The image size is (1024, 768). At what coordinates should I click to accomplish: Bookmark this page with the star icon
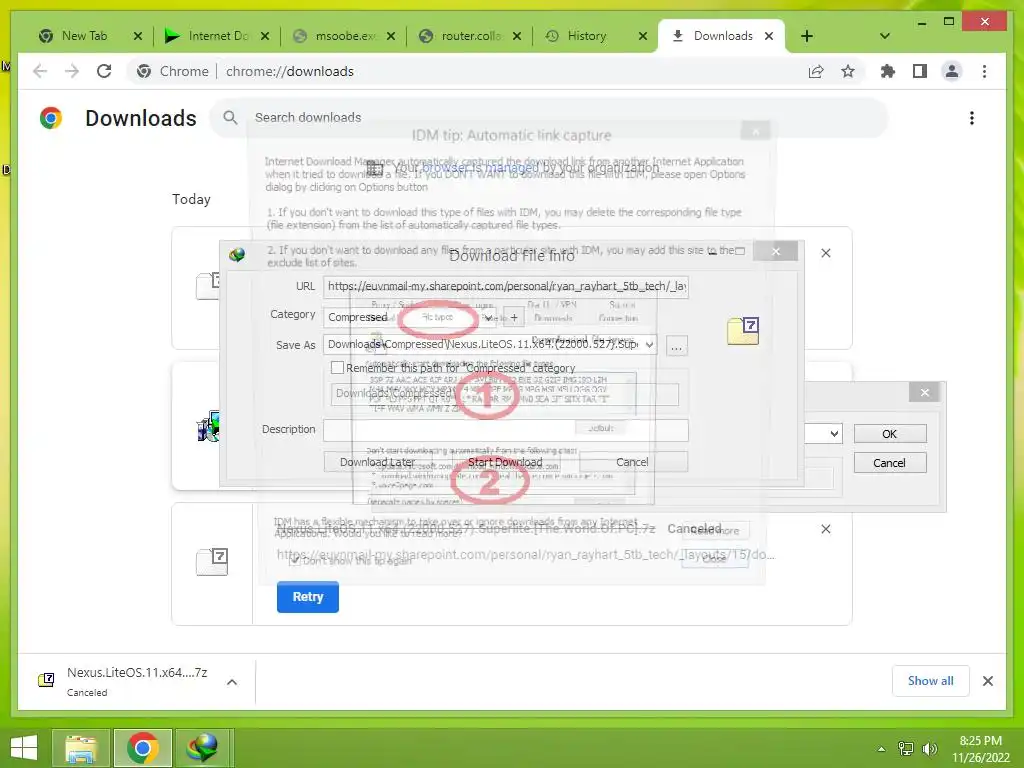click(848, 71)
